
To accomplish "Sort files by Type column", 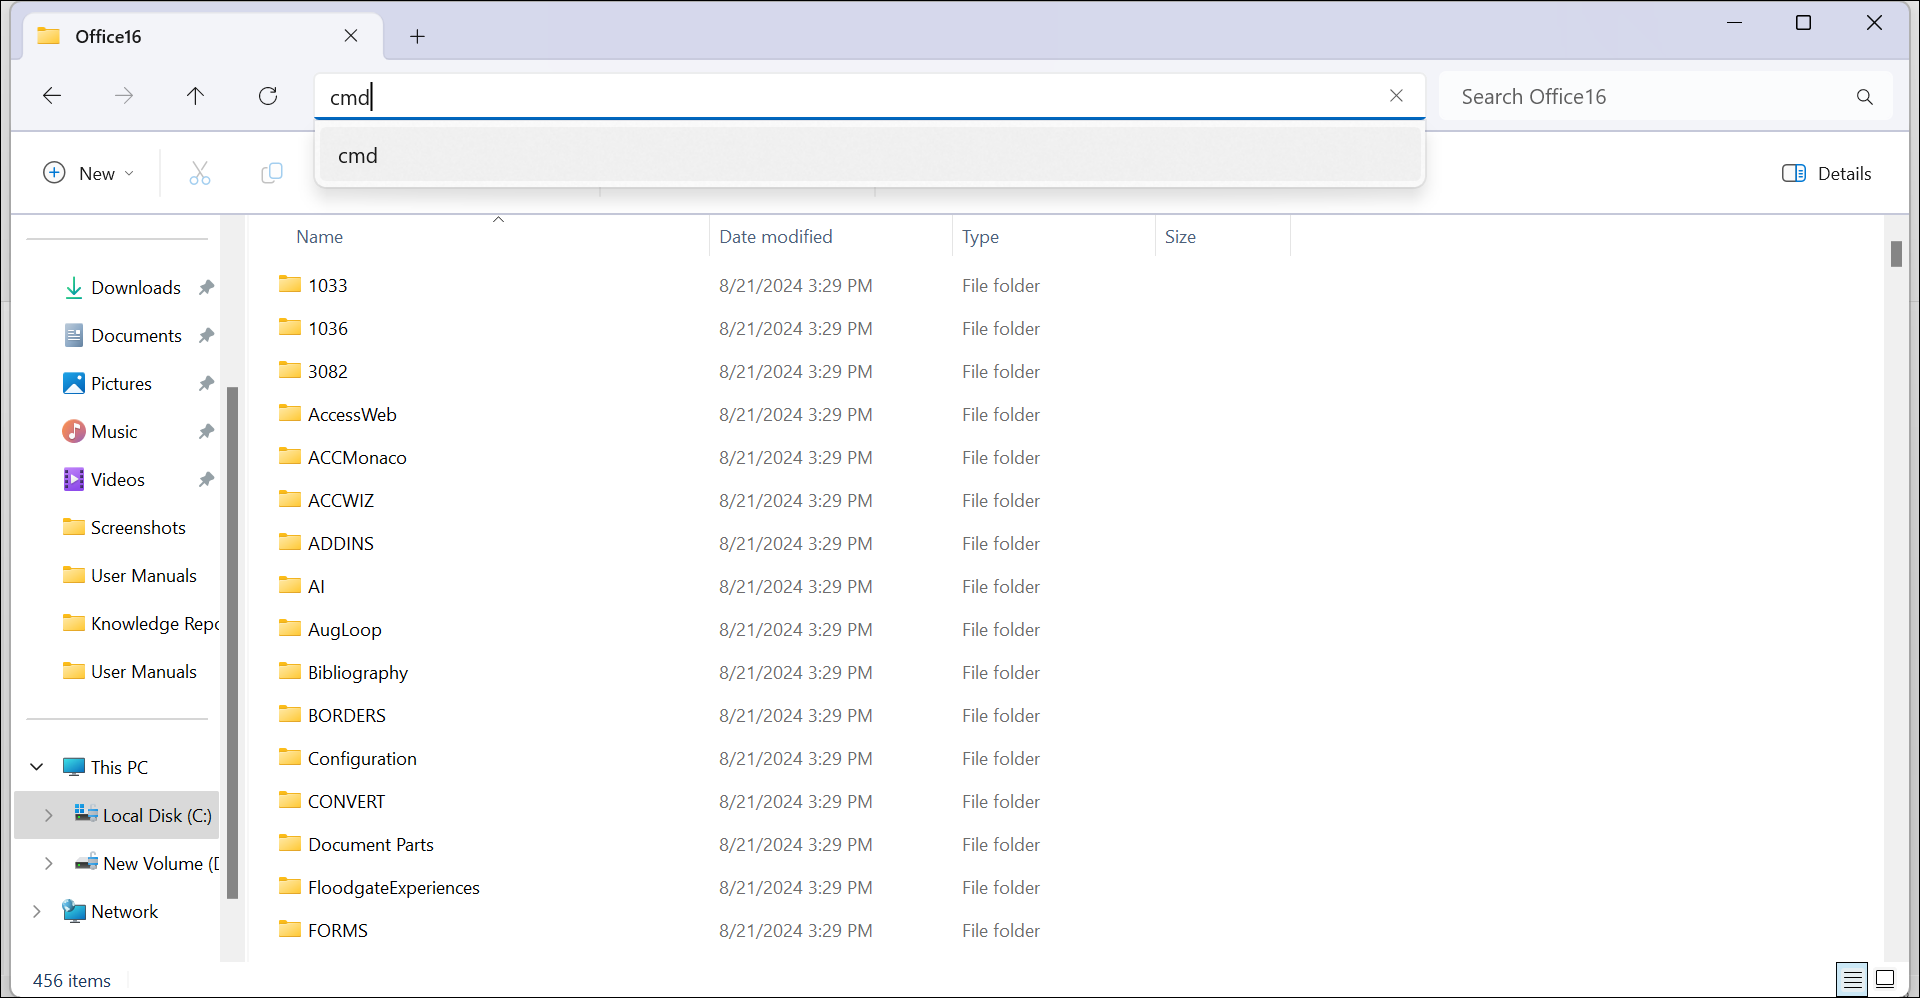I will (980, 237).
